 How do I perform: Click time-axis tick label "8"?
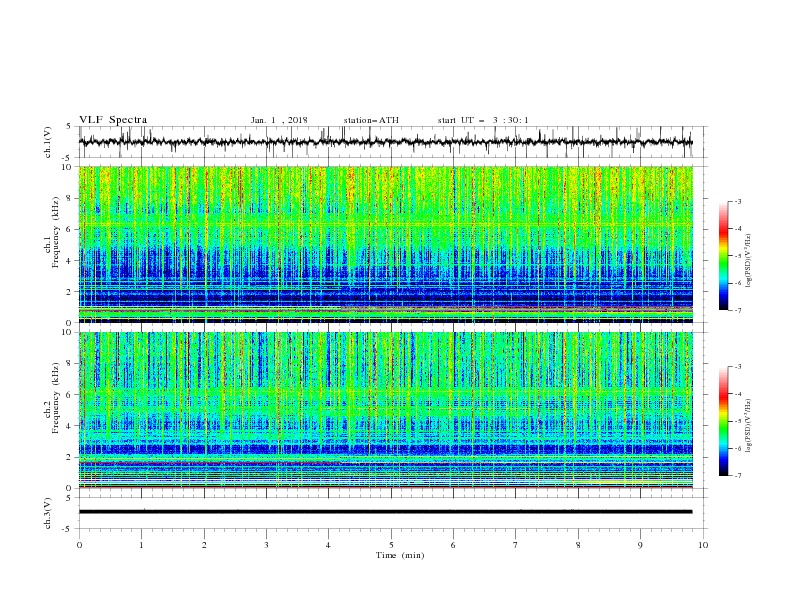(x=578, y=545)
